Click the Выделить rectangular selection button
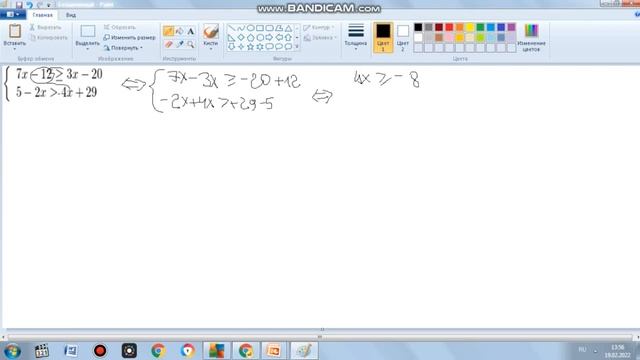640x360 pixels. 87,31
